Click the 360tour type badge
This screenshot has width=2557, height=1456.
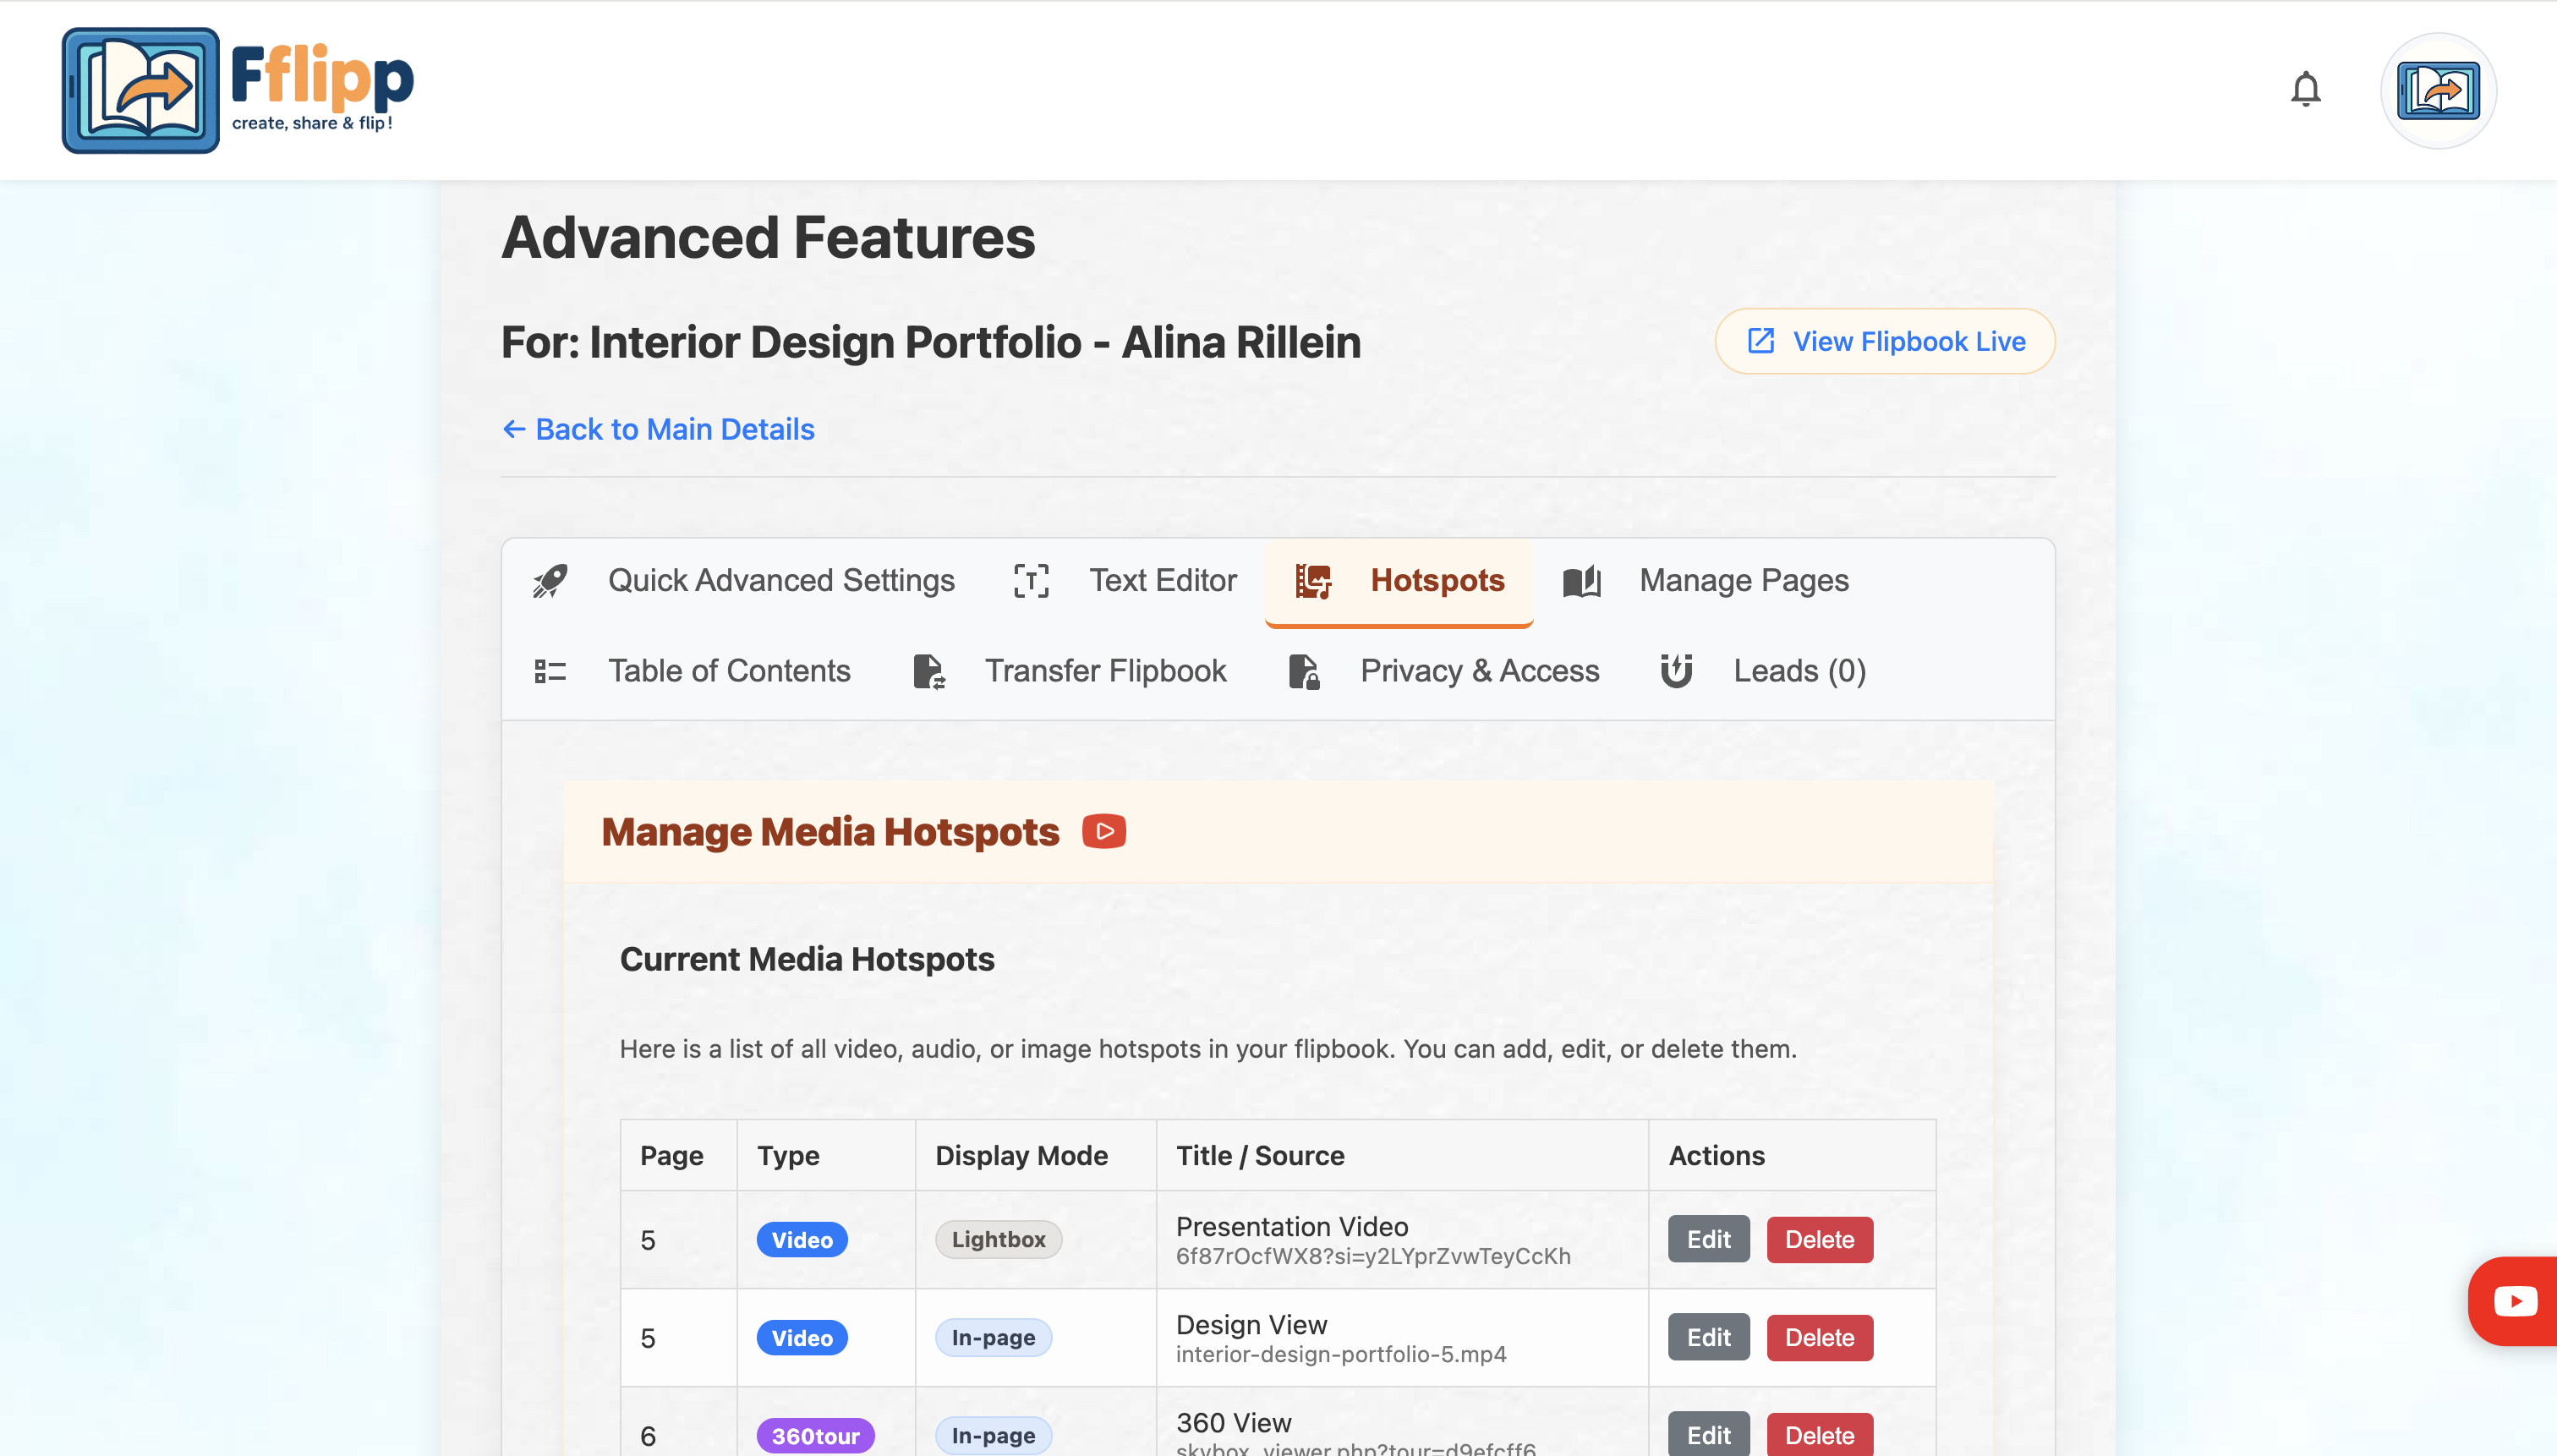815,1436
